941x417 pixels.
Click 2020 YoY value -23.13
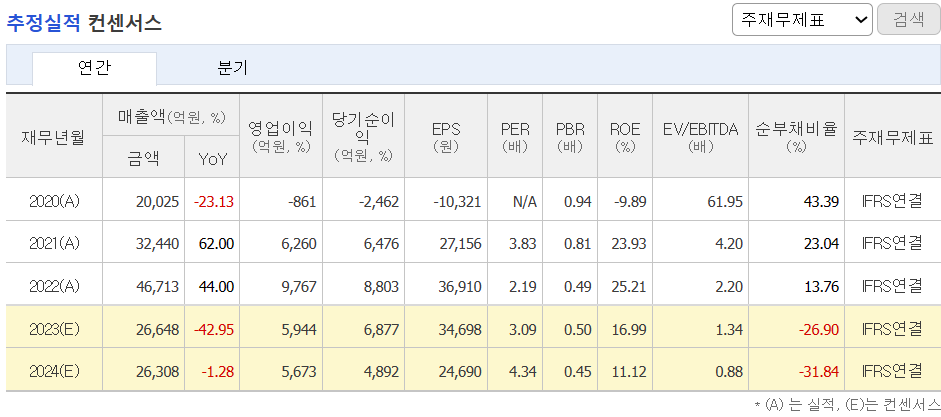click(214, 202)
